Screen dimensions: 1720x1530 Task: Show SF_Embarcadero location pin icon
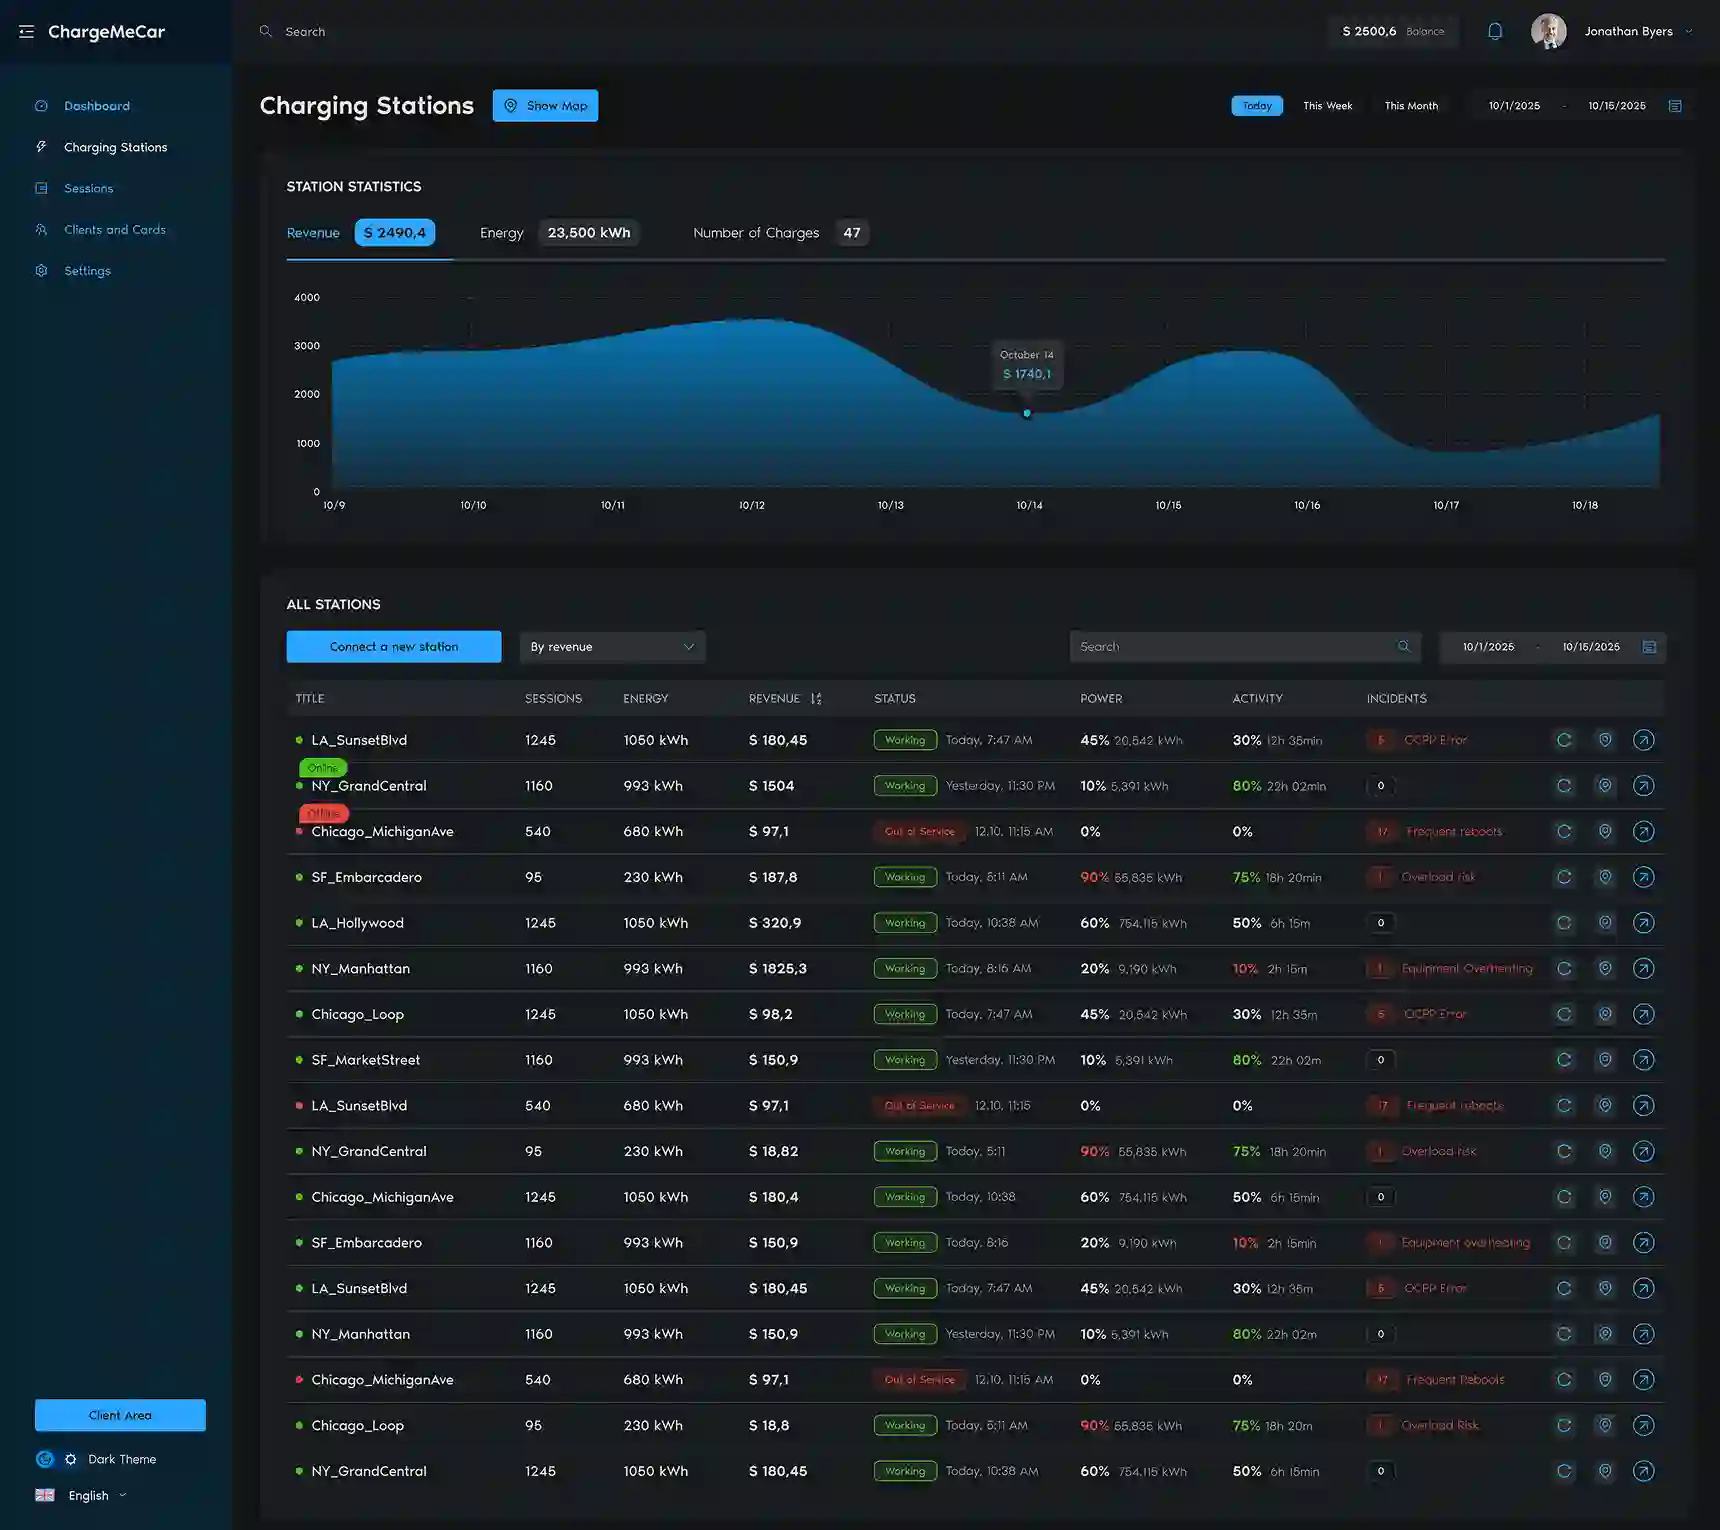tap(1605, 877)
